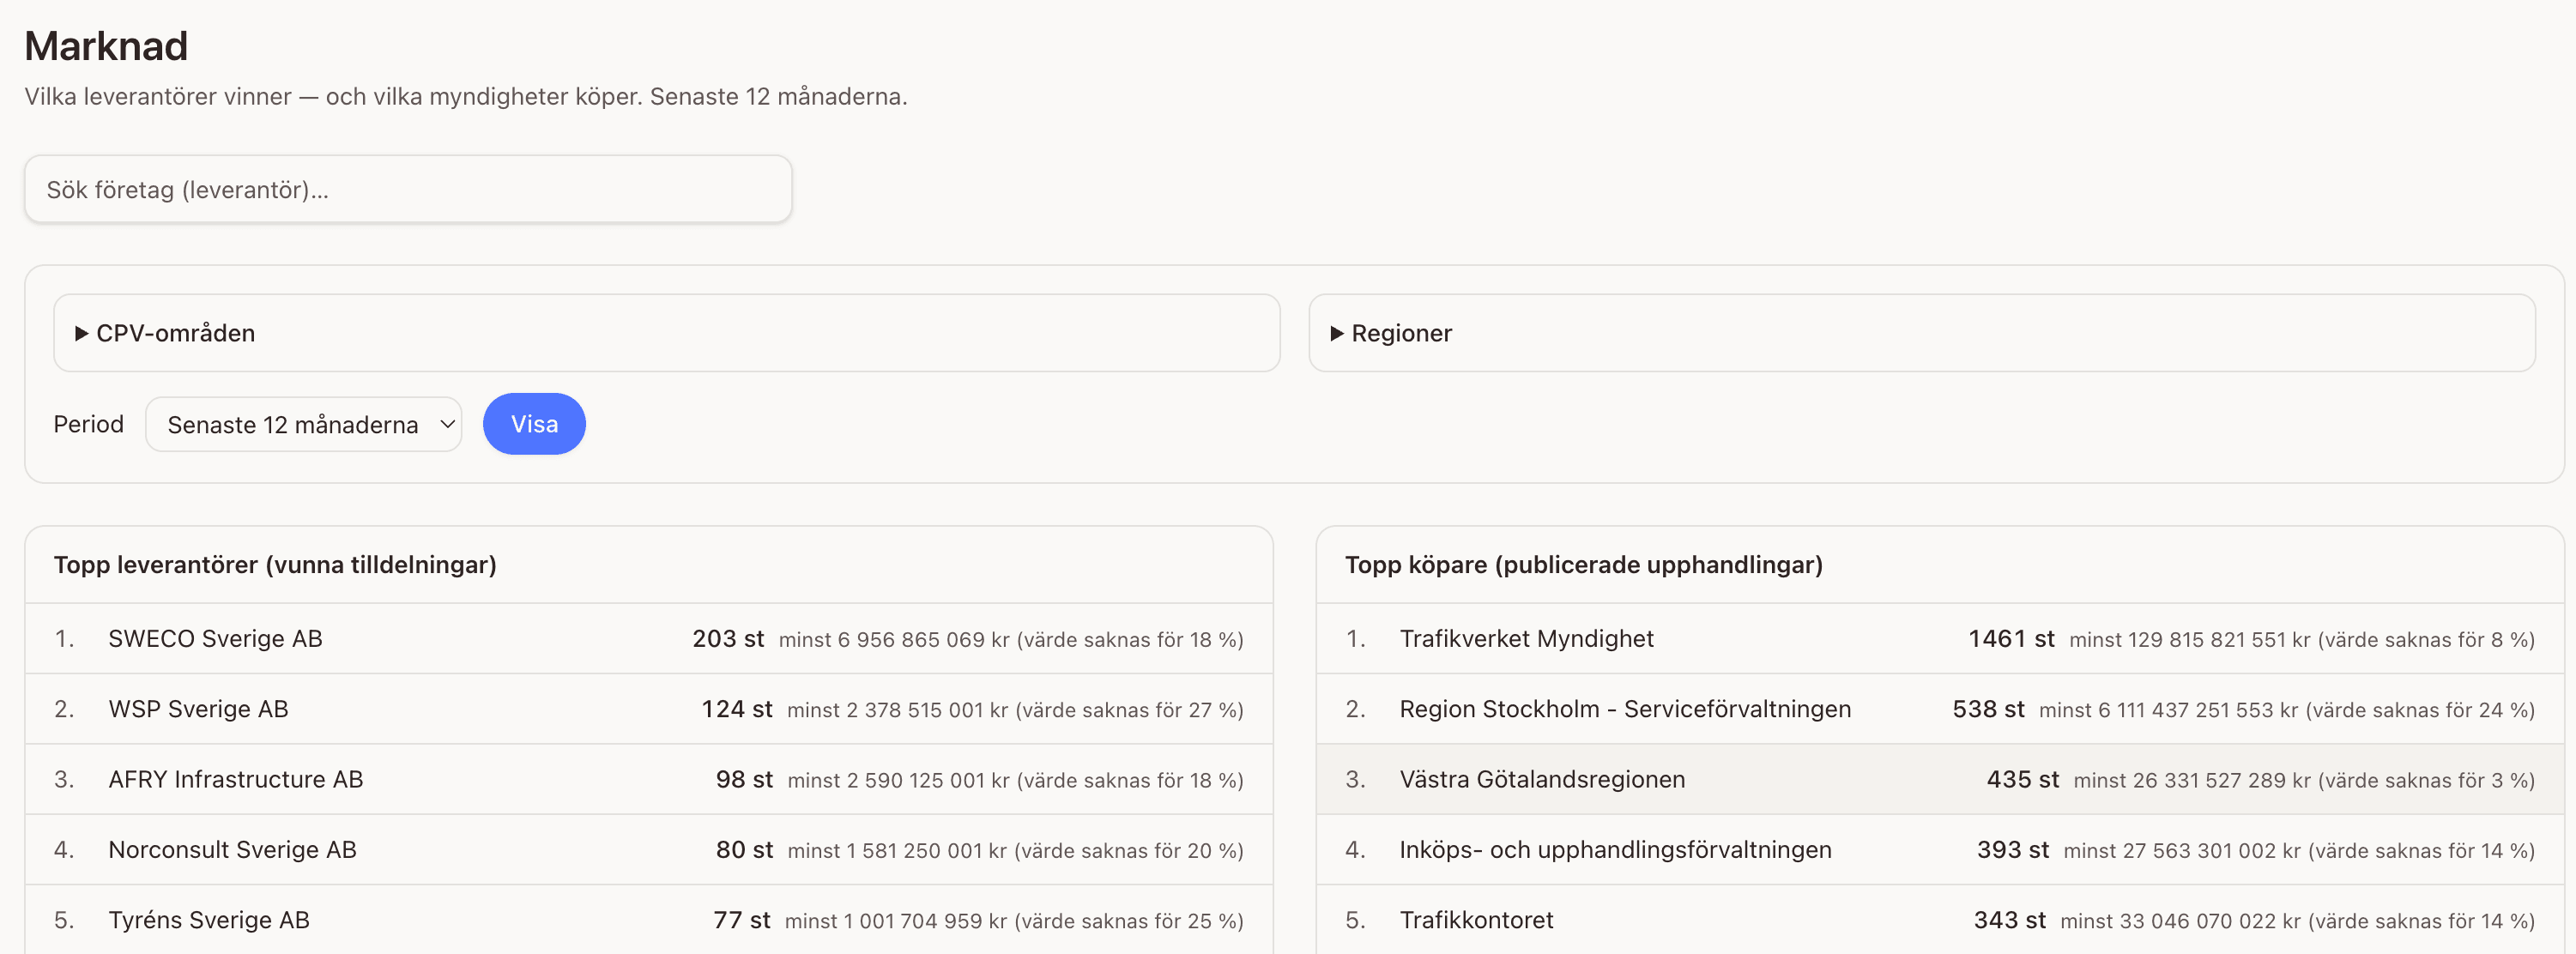The height and width of the screenshot is (954, 2576).
Task: Click the '124 st' count value
Action: pyautogui.click(x=737, y=709)
